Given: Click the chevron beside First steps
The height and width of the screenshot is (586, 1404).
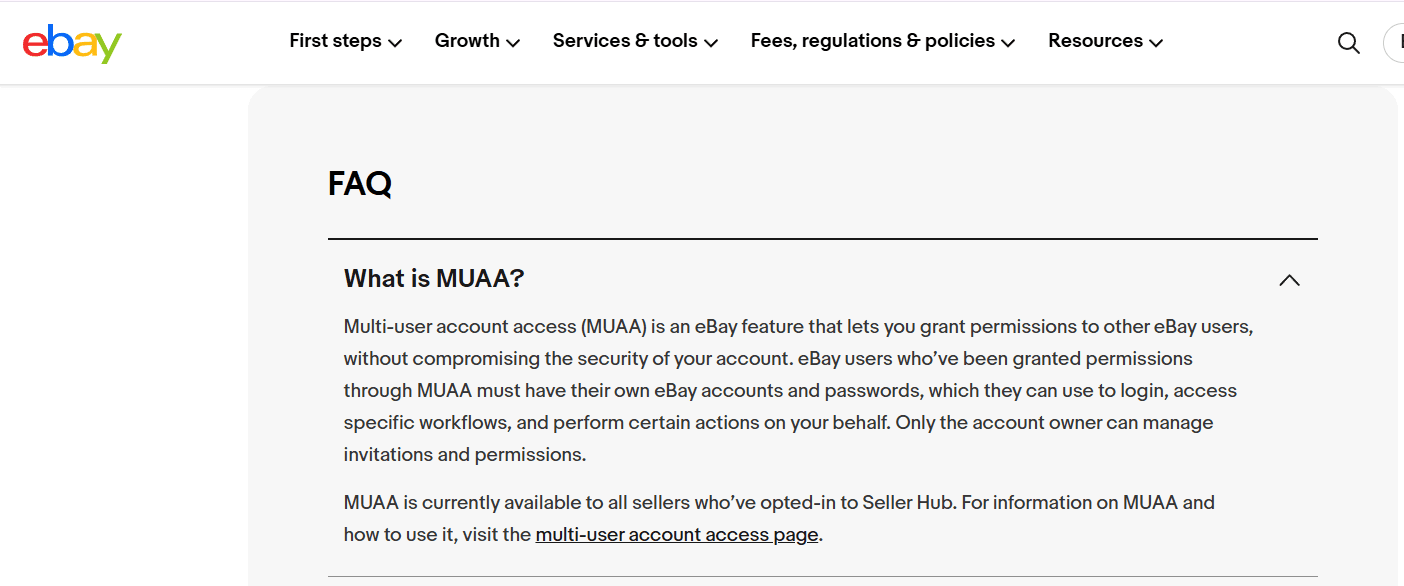Looking at the screenshot, I should [x=395, y=43].
